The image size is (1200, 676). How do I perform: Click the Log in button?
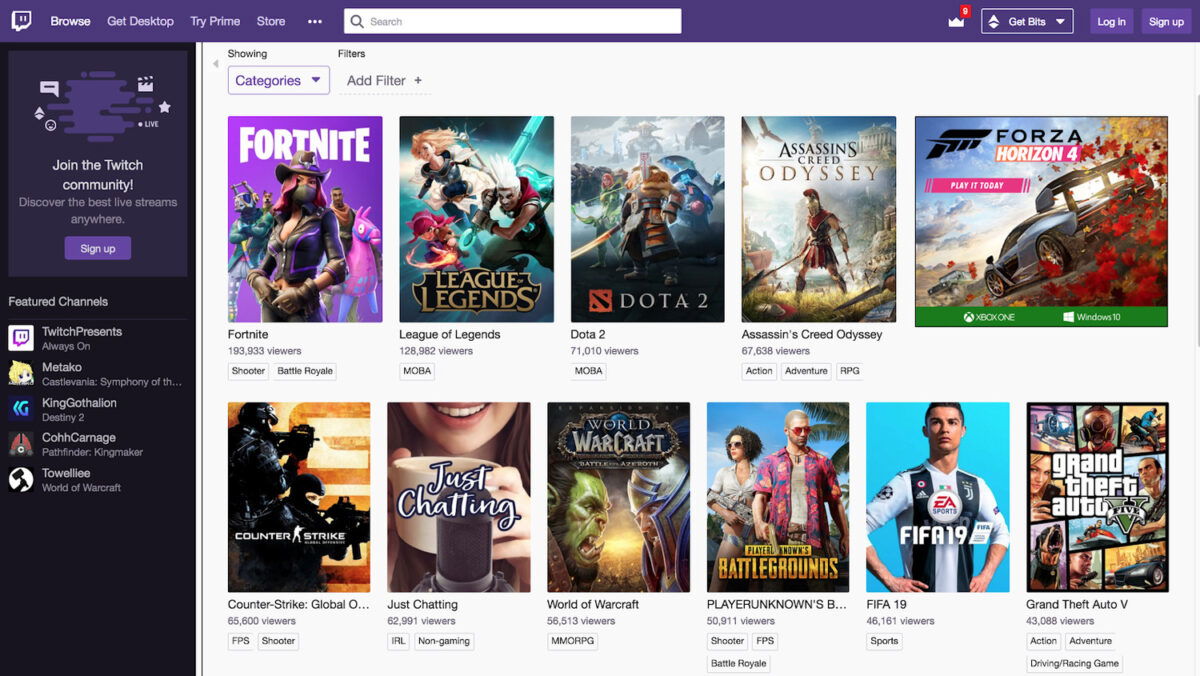(1111, 20)
